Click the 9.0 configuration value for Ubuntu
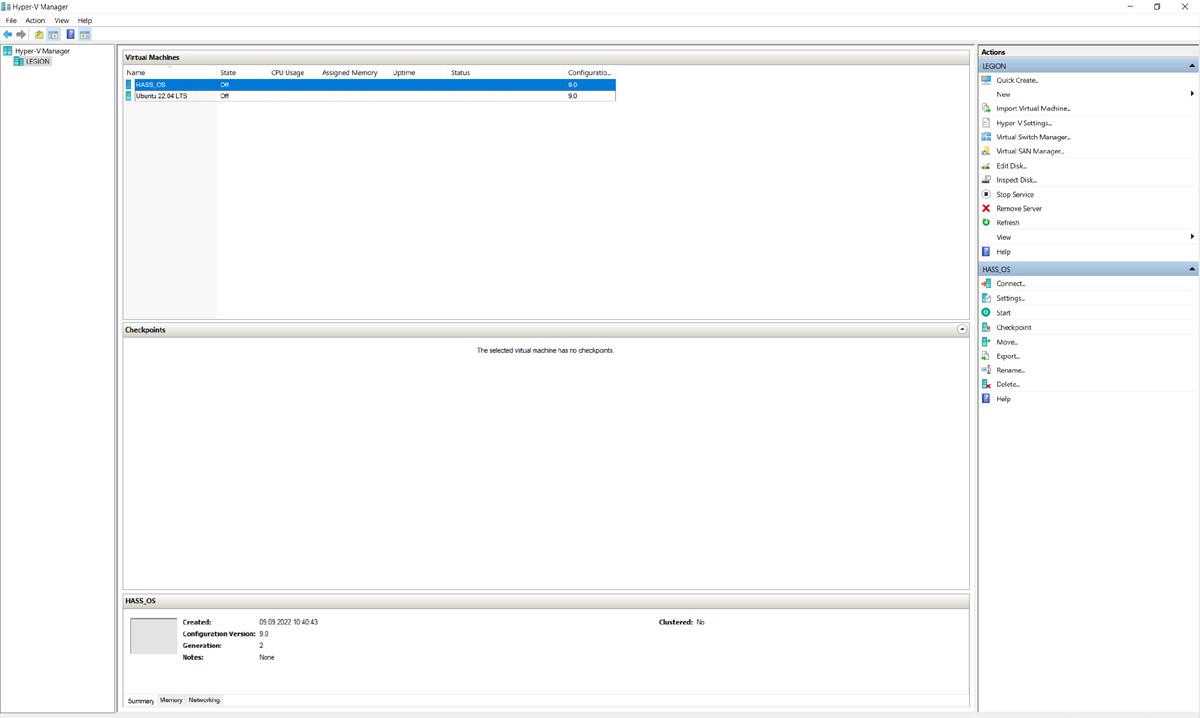 pyautogui.click(x=573, y=96)
